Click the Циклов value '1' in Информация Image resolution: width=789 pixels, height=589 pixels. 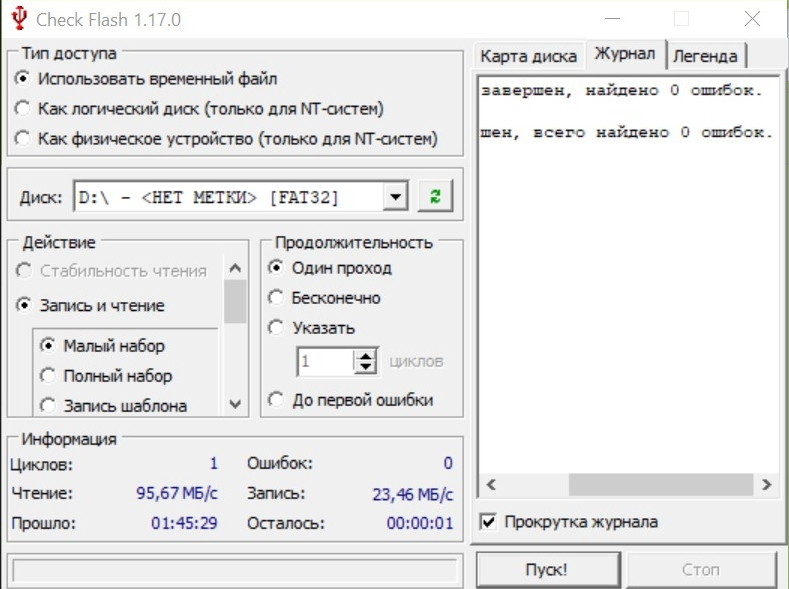click(214, 463)
